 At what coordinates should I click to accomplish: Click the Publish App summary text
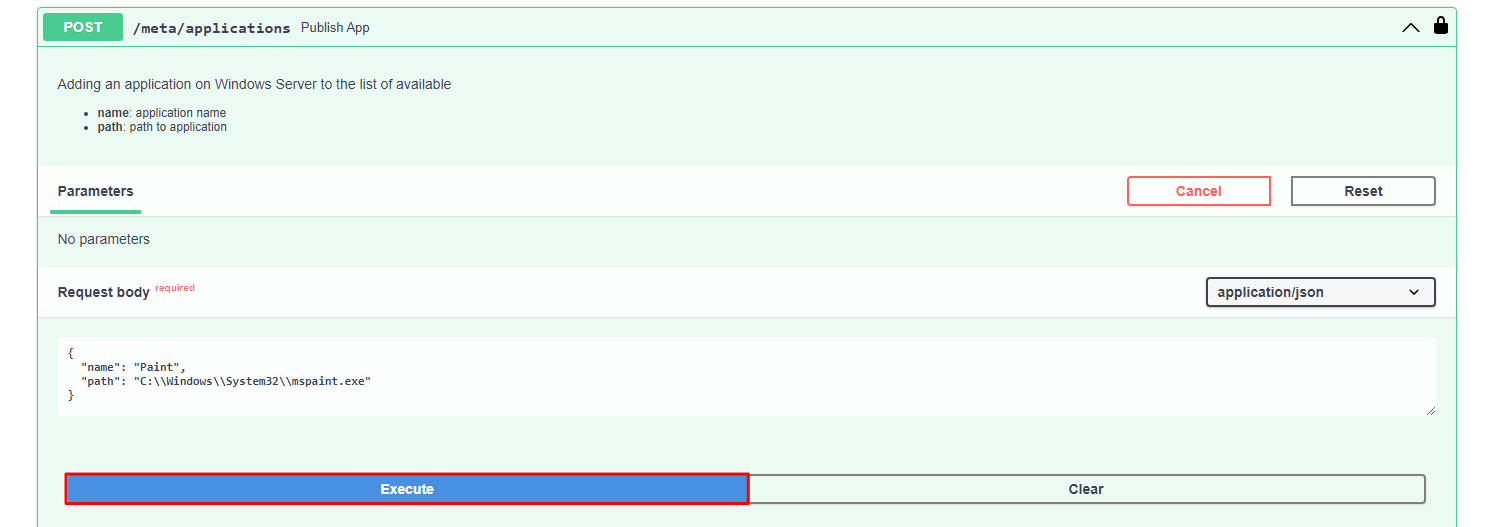[335, 28]
